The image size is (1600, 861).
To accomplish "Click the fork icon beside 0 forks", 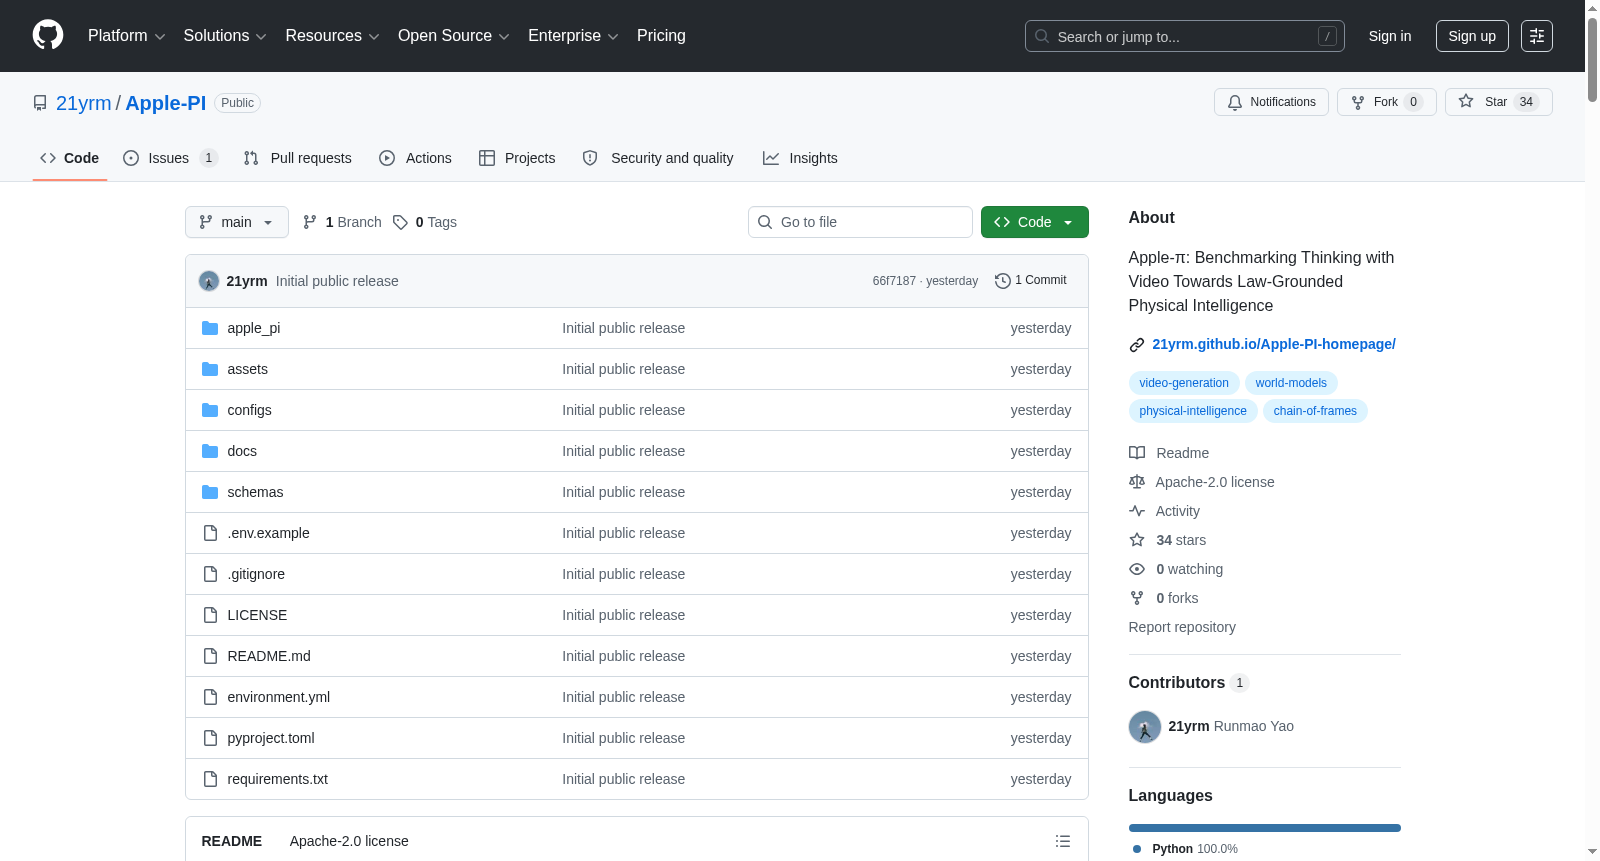I will [x=1137, y=598].
